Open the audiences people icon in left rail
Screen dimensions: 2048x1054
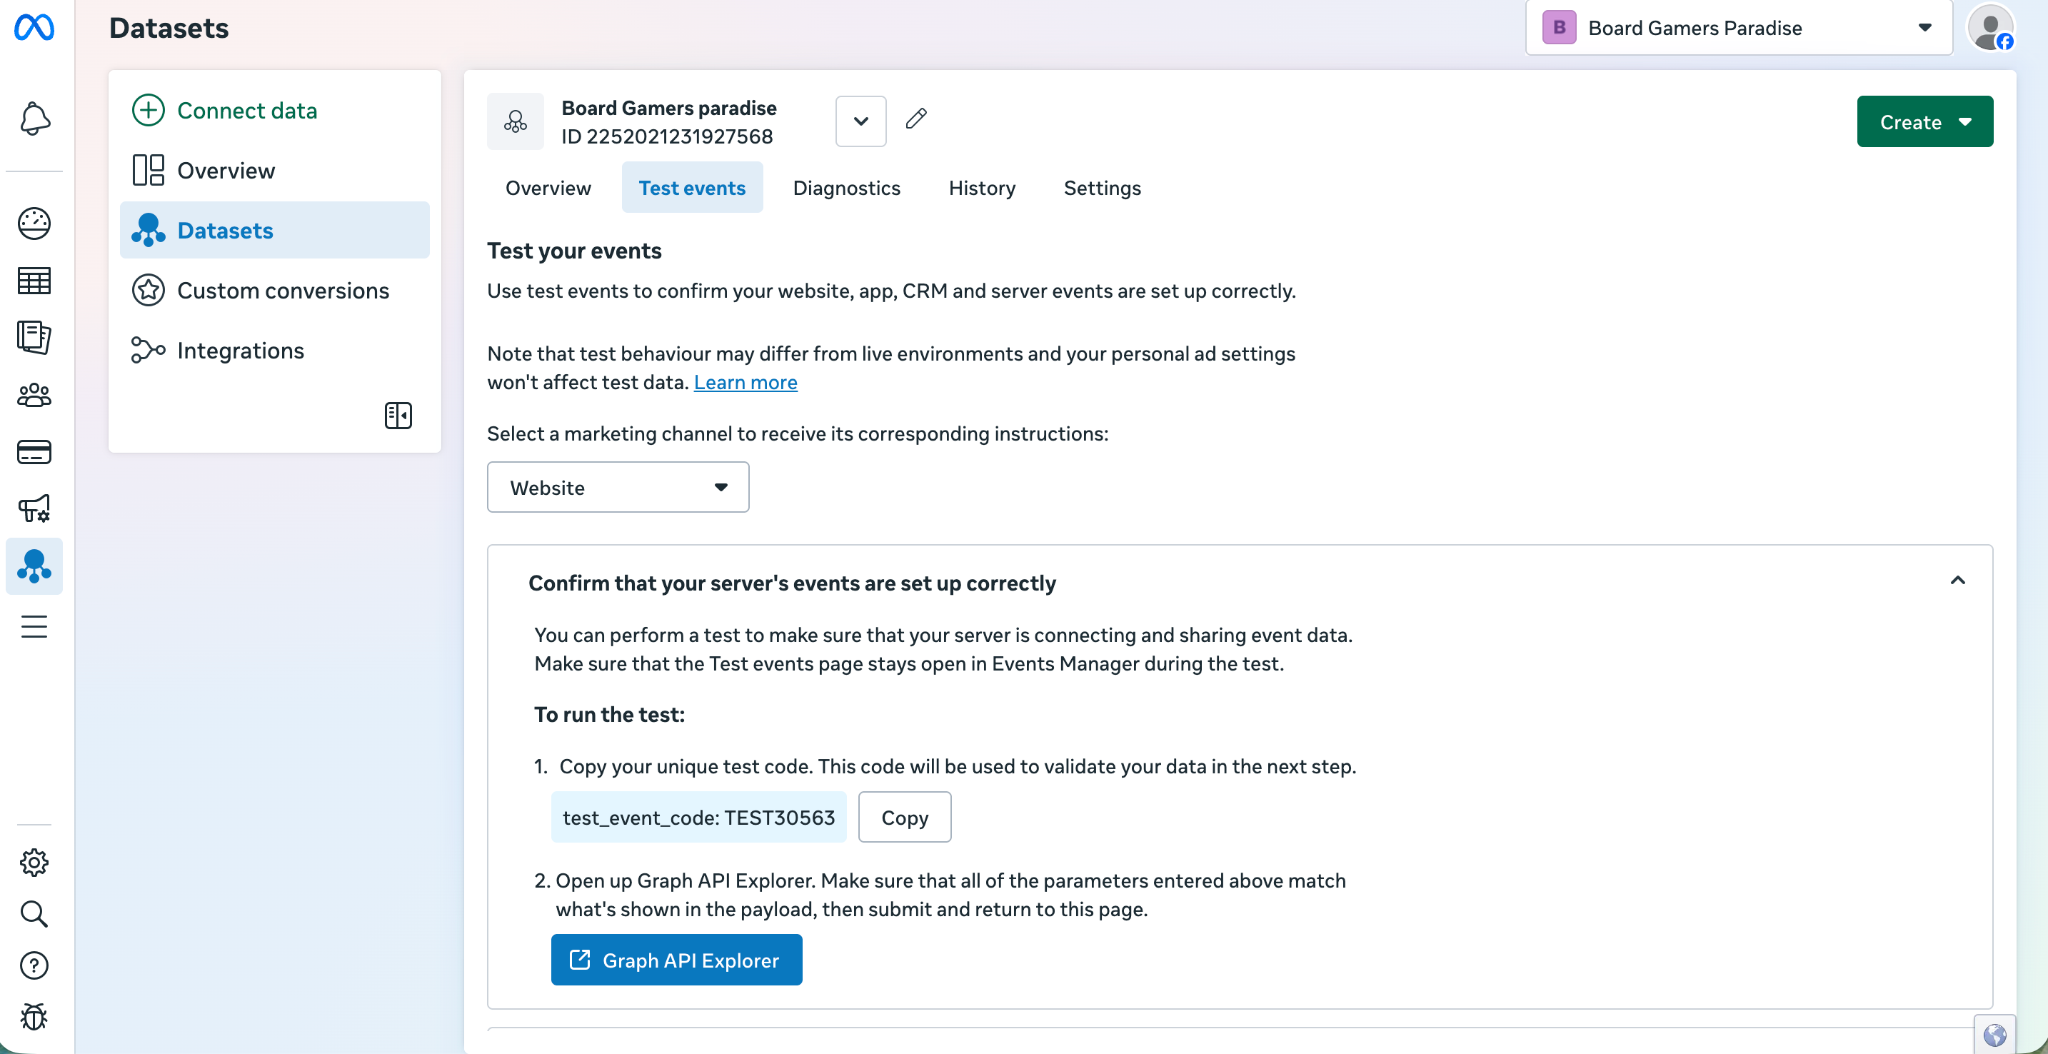tap(34, 395)
